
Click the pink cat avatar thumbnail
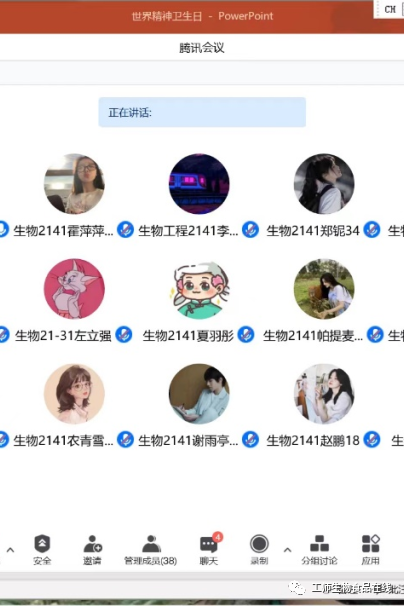tap(74, 289)
